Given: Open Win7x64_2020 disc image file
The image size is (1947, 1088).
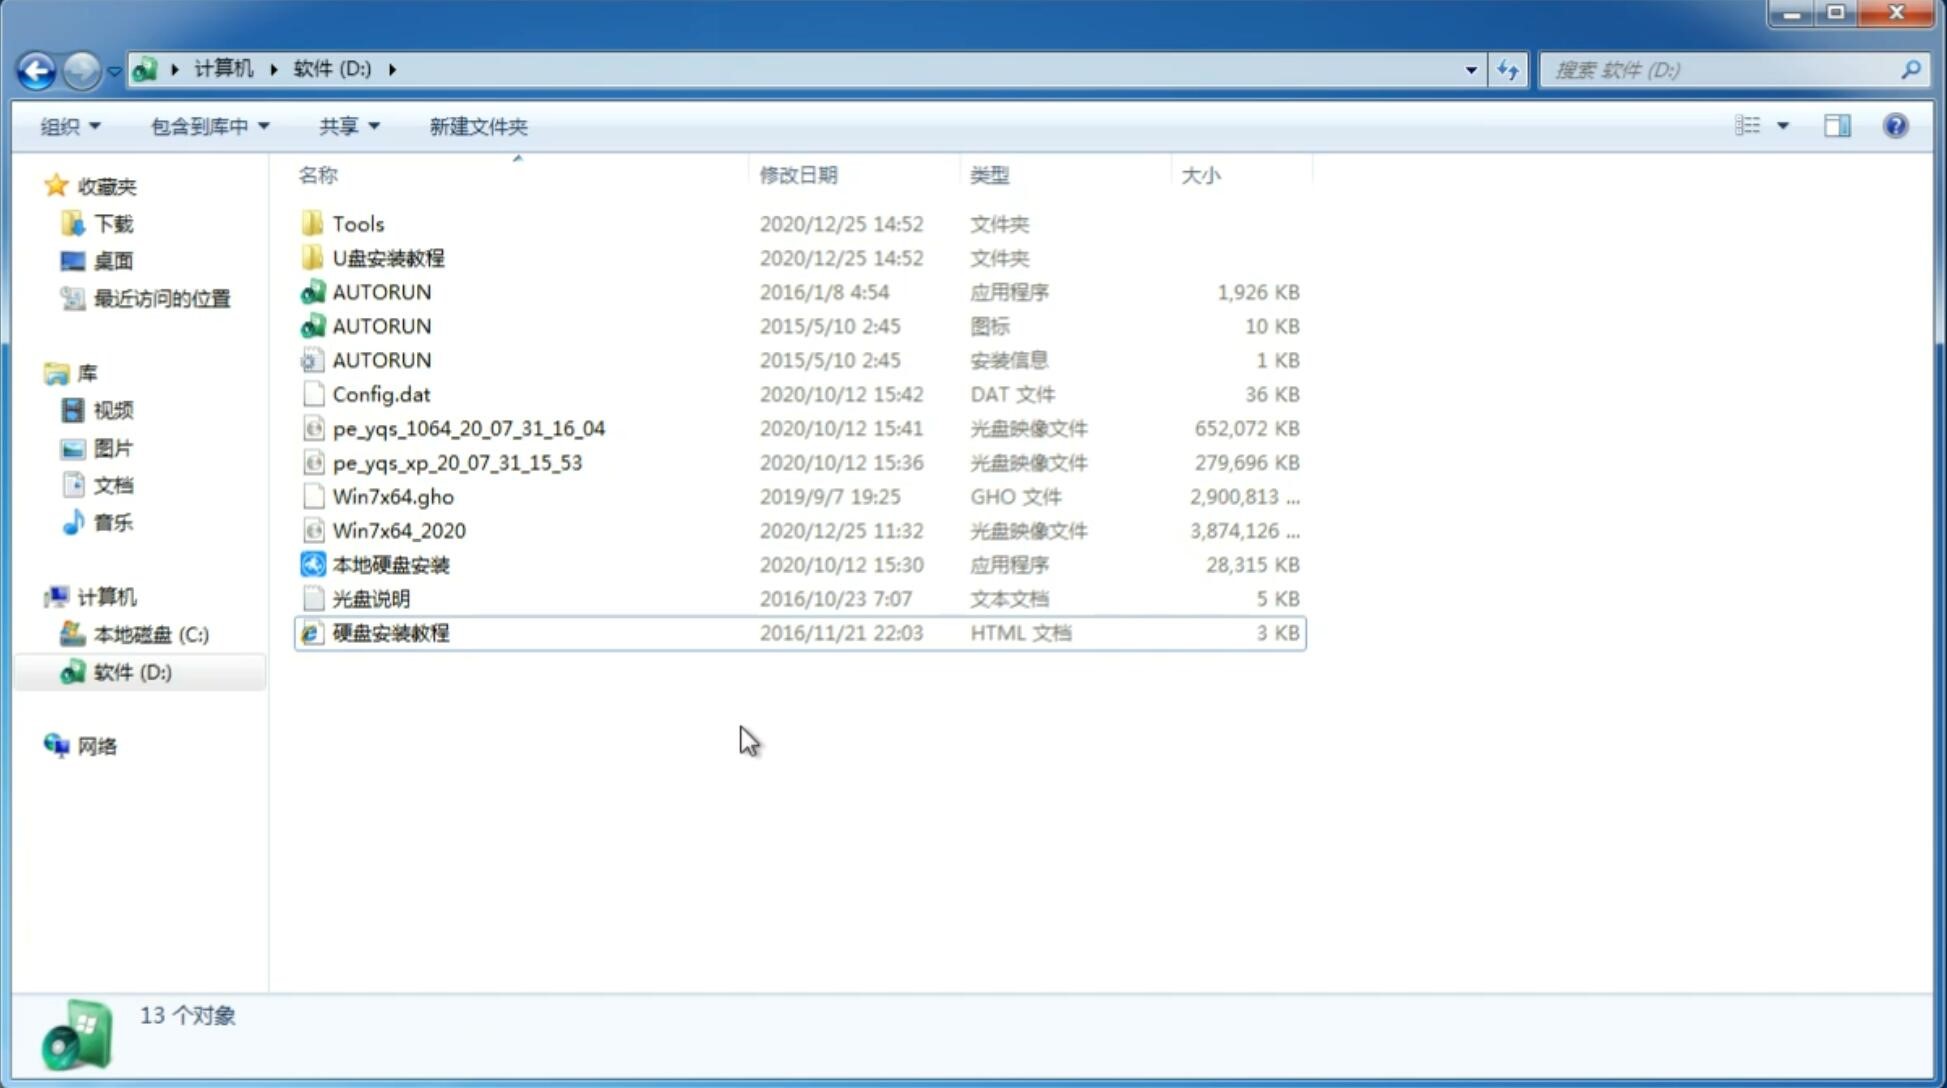Looking at the screenshot, I should (398, 529).
